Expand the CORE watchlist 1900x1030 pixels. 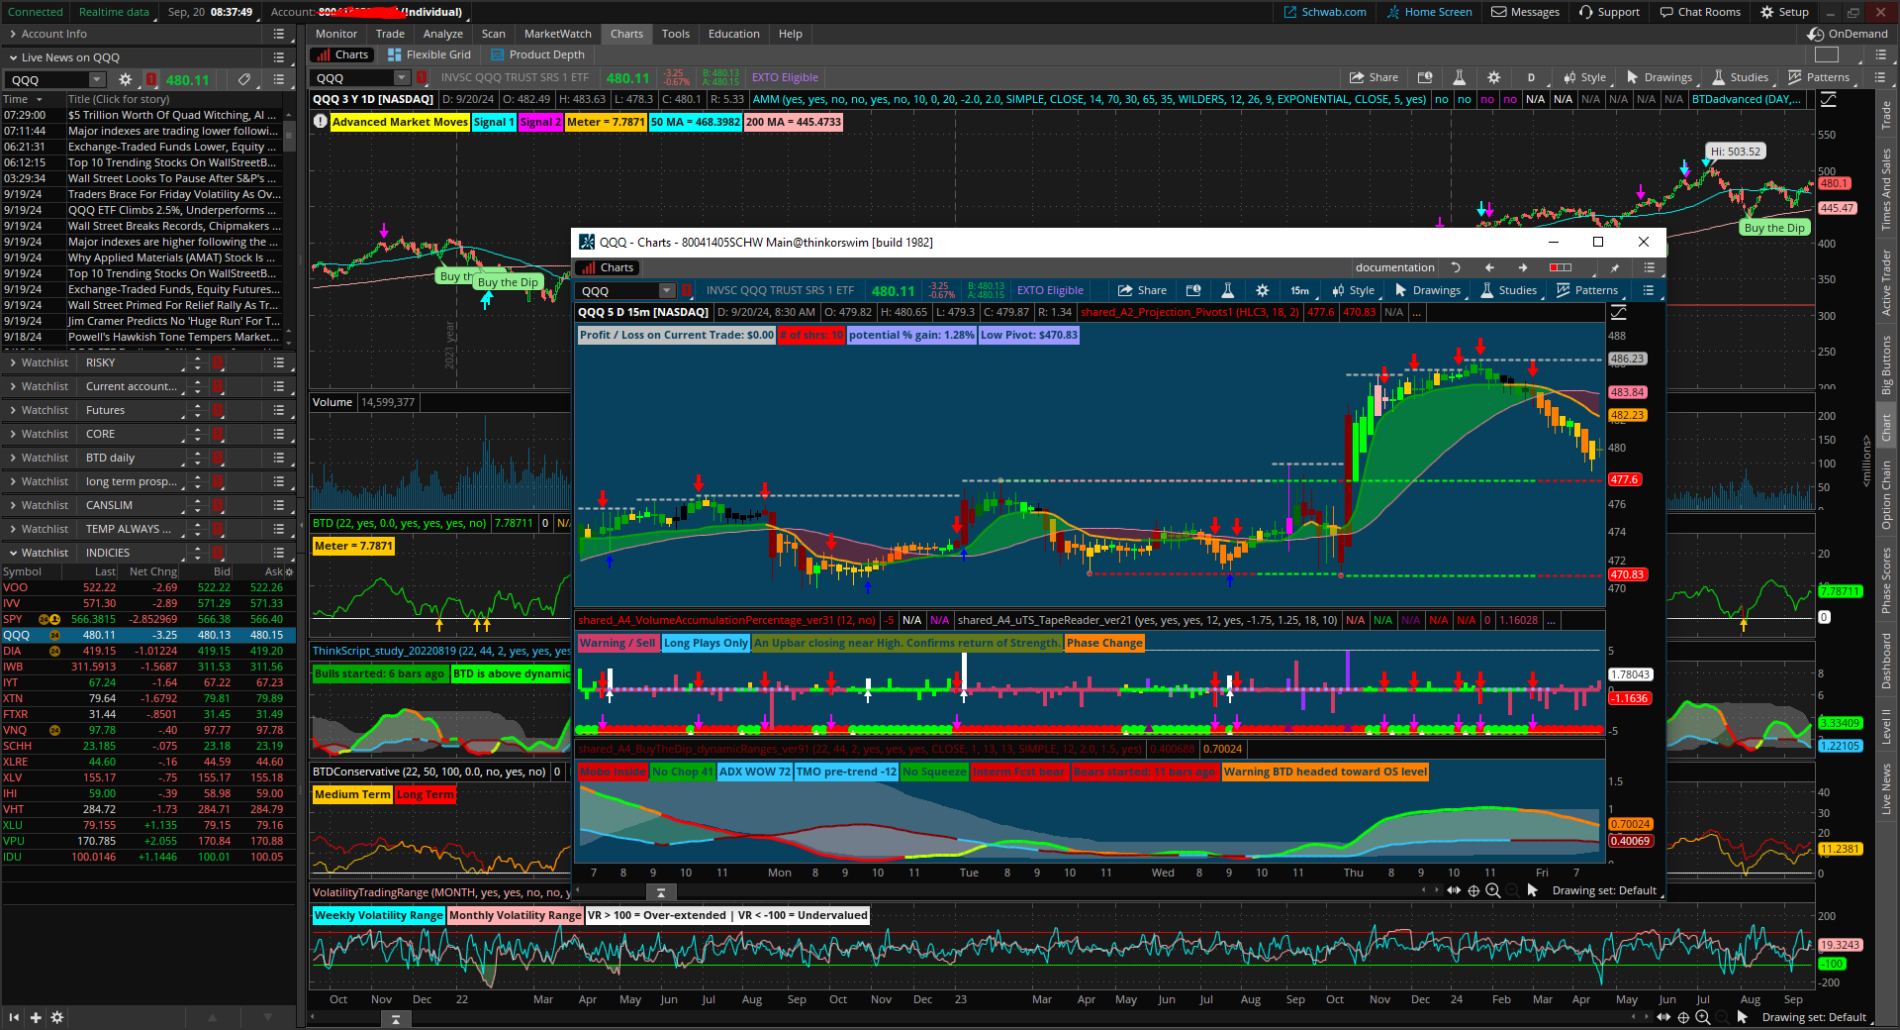tap(12, 434)
